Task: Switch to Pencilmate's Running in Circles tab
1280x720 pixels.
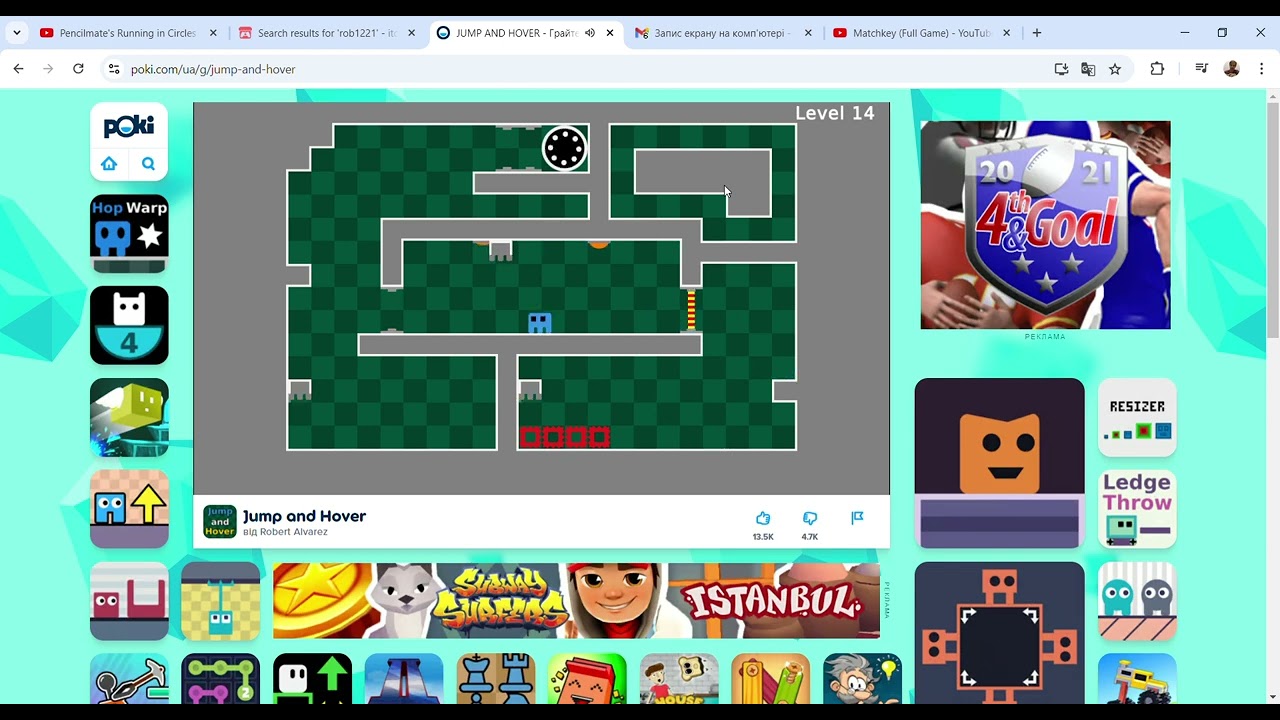Action: 127,33
